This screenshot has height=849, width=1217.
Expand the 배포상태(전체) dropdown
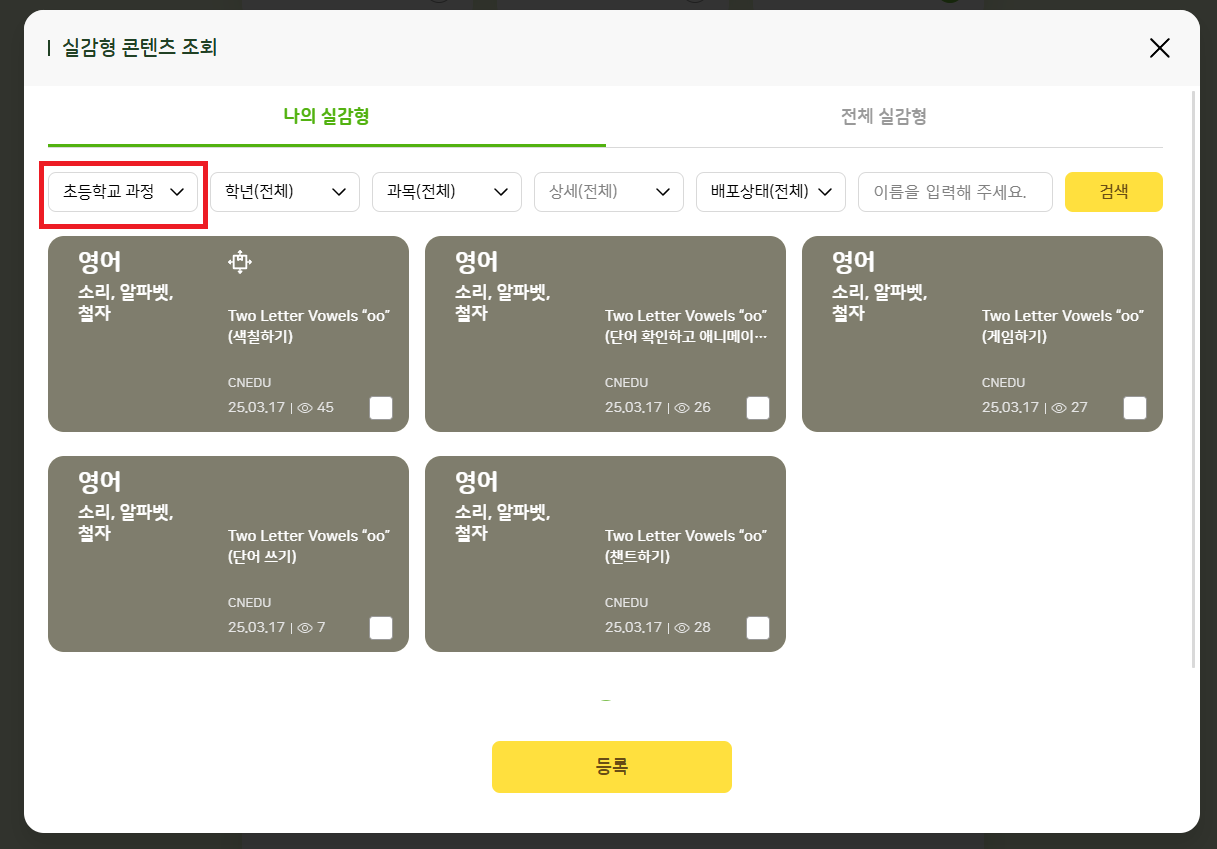771,192
